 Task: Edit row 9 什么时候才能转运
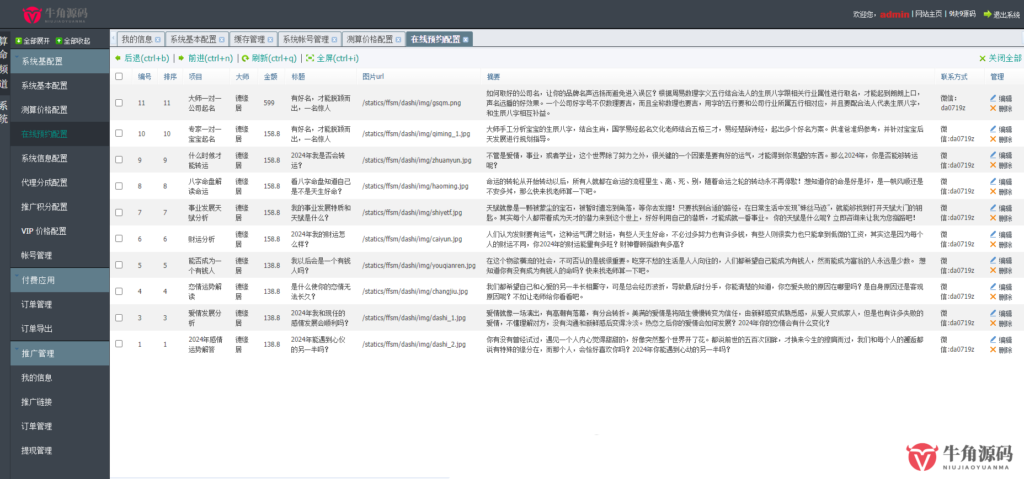tap(1000, 155)
